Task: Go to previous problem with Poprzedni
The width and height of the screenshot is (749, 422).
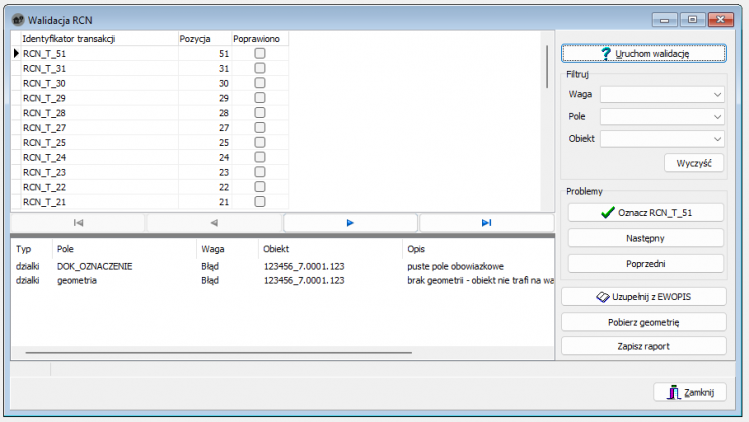Action: coord(645,264)
